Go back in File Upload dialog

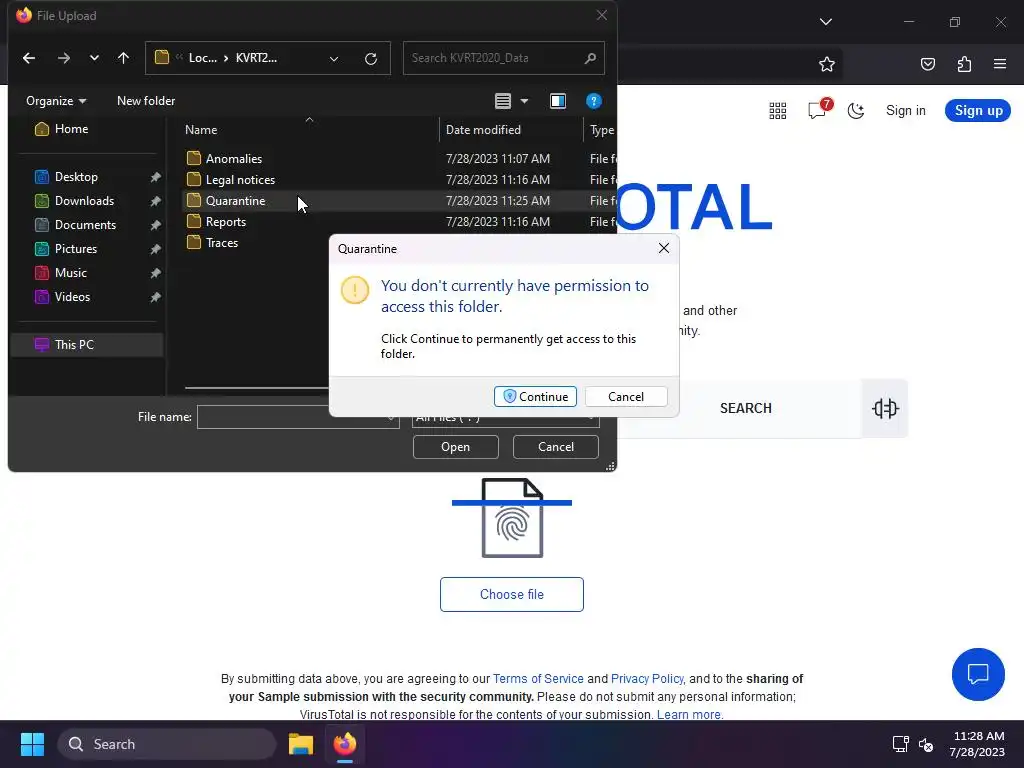coord(29,58)
